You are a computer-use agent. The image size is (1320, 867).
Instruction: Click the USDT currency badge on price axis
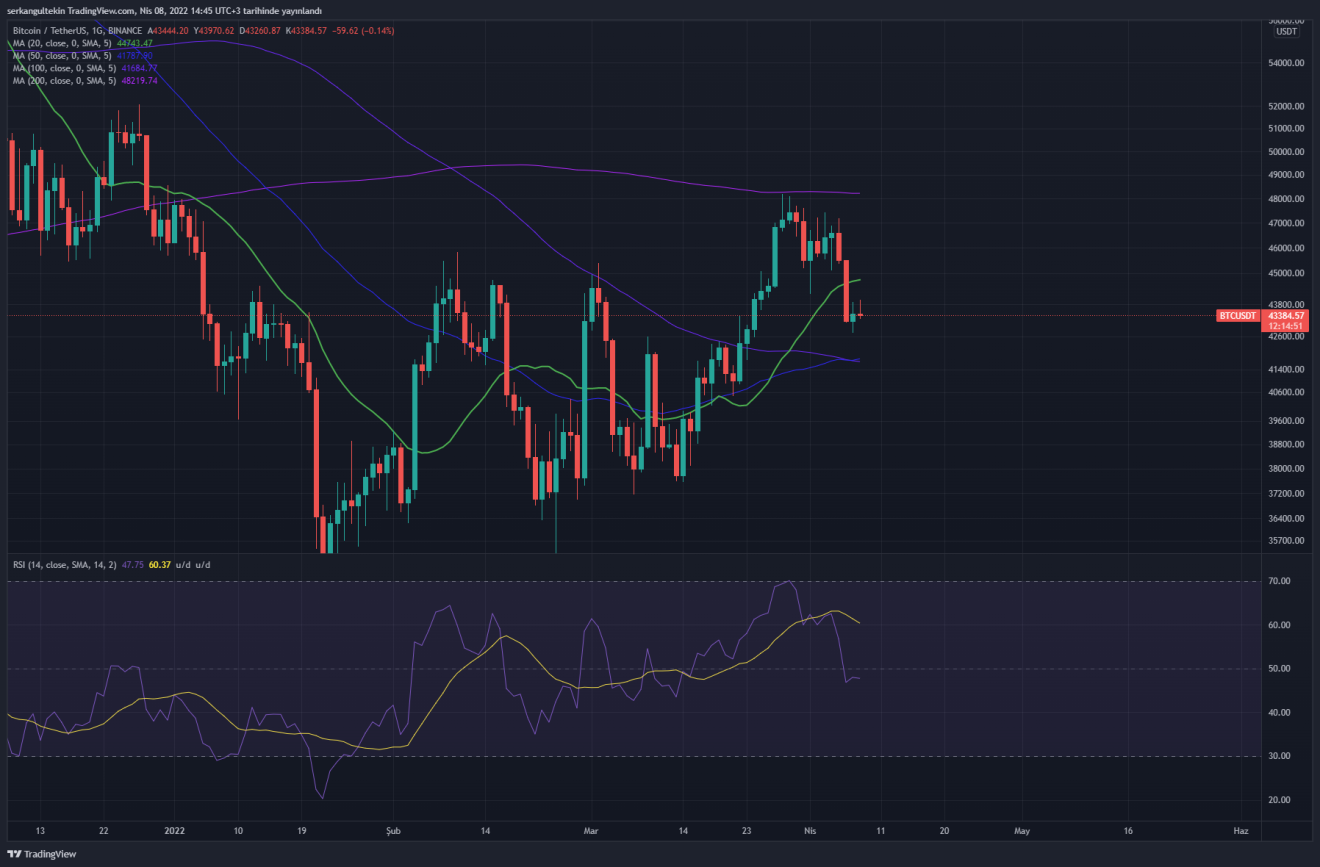click(1286, 32)
